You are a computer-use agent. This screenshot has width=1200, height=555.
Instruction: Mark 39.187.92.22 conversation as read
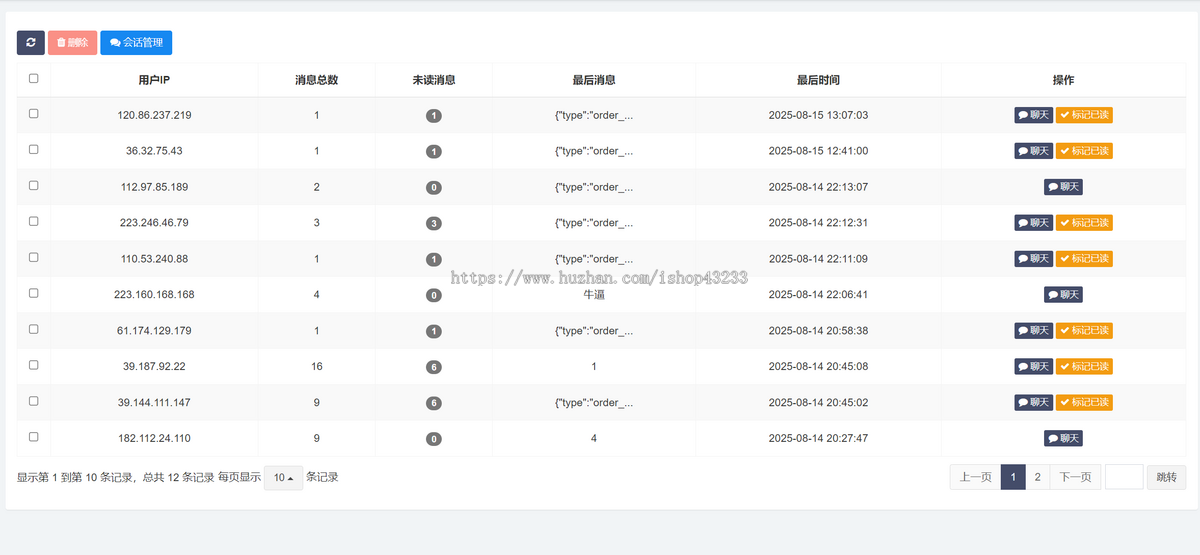click(x=1084, y=367)
